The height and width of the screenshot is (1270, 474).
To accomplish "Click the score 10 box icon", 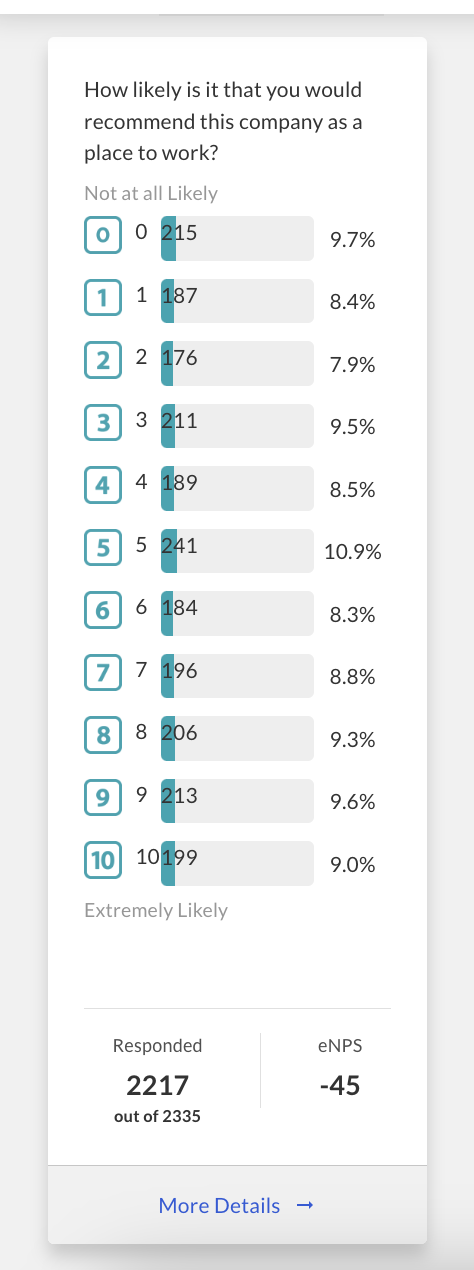I will click(102, 860).
